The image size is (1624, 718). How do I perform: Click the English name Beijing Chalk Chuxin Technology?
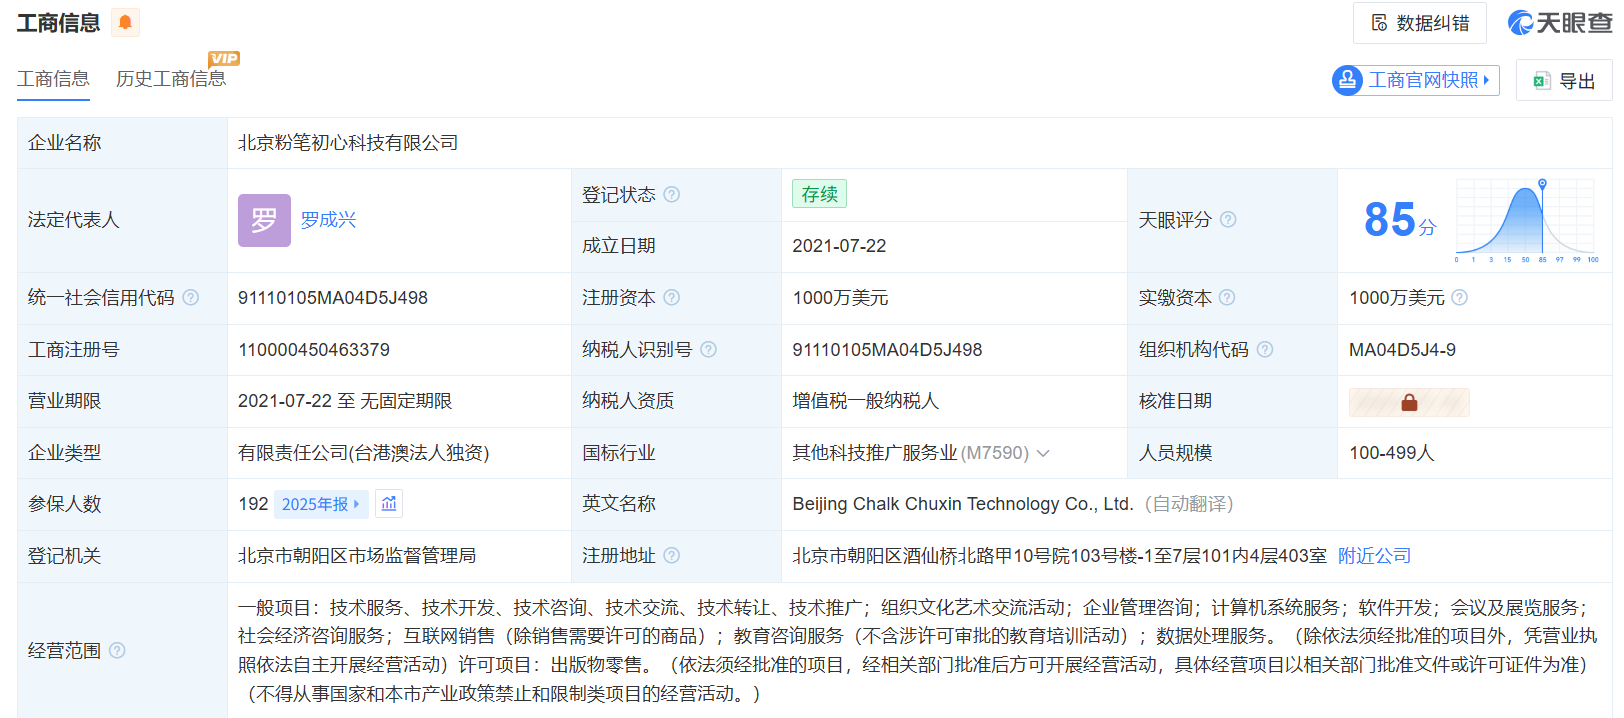(x=962, y=504)
